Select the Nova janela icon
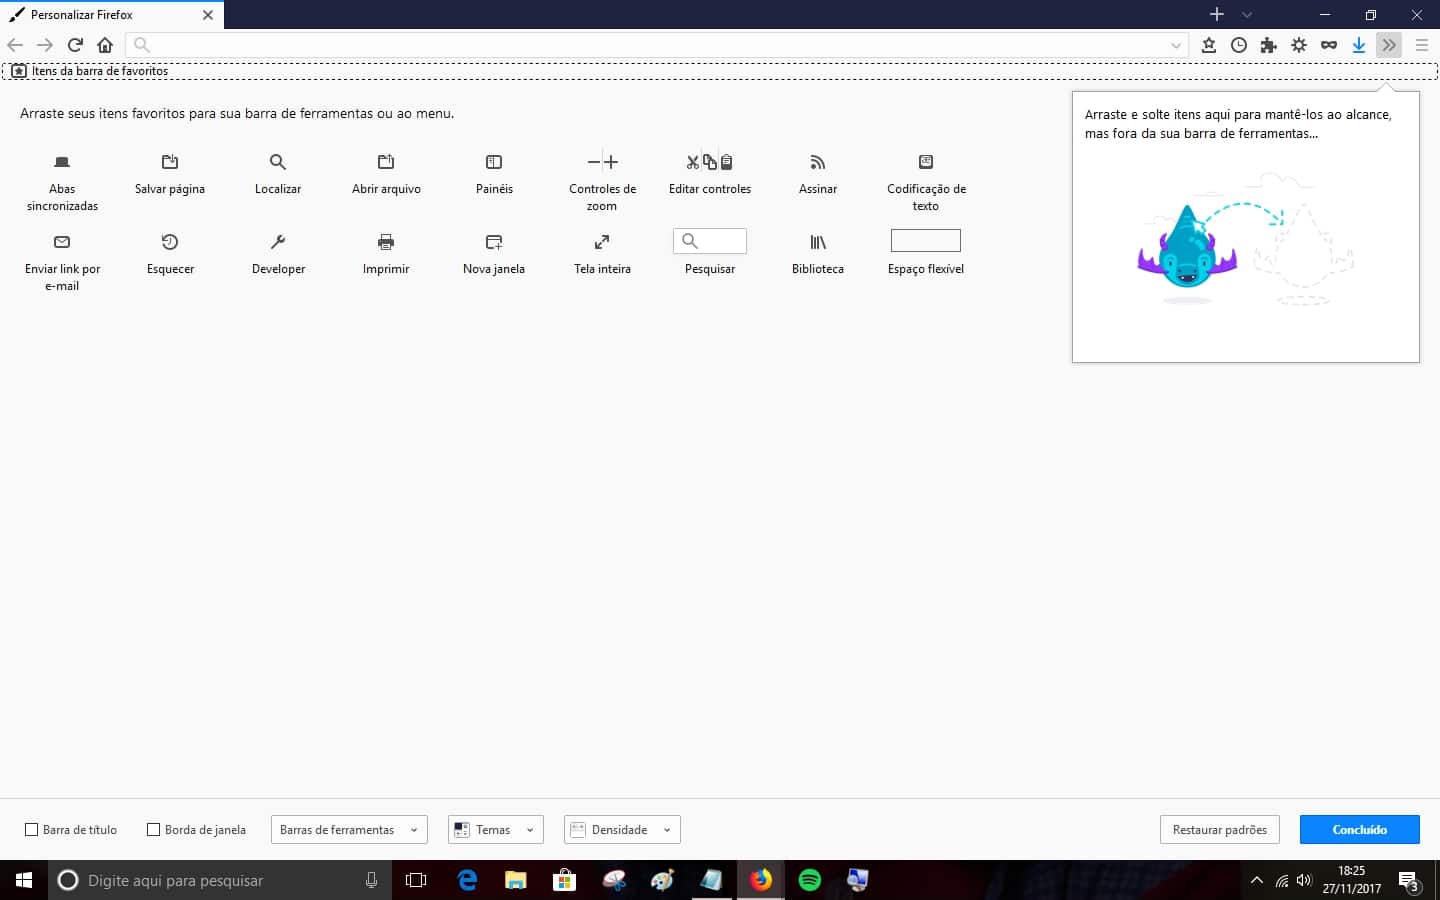Viewport: 1440px width, 900px height. click(494, 242)
